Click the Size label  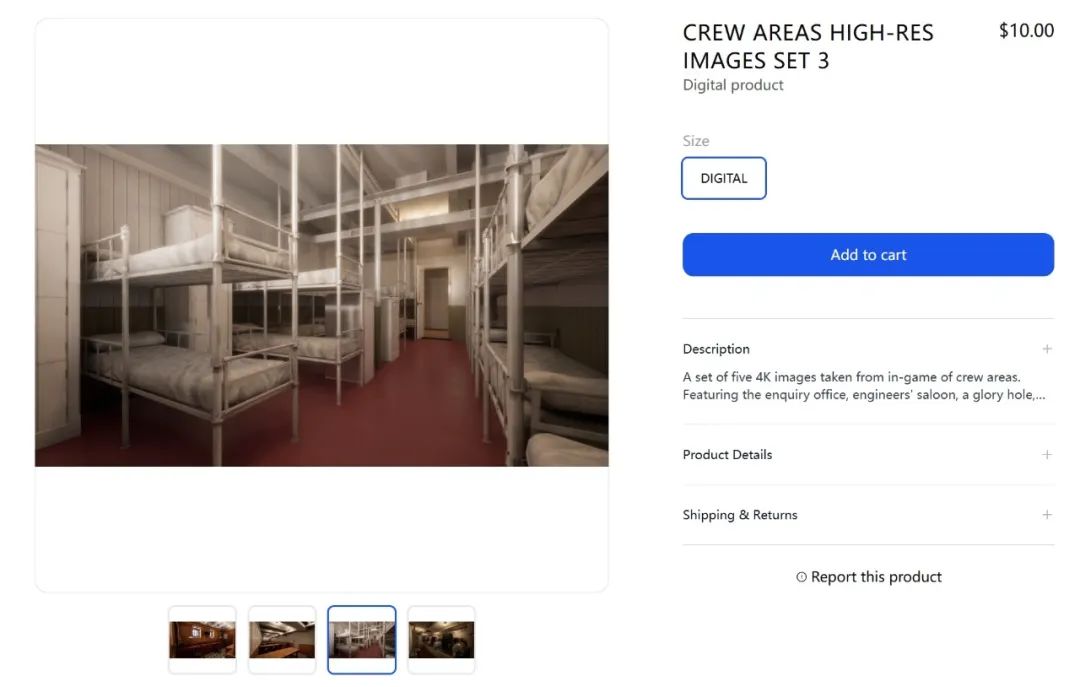click(696, 141)
